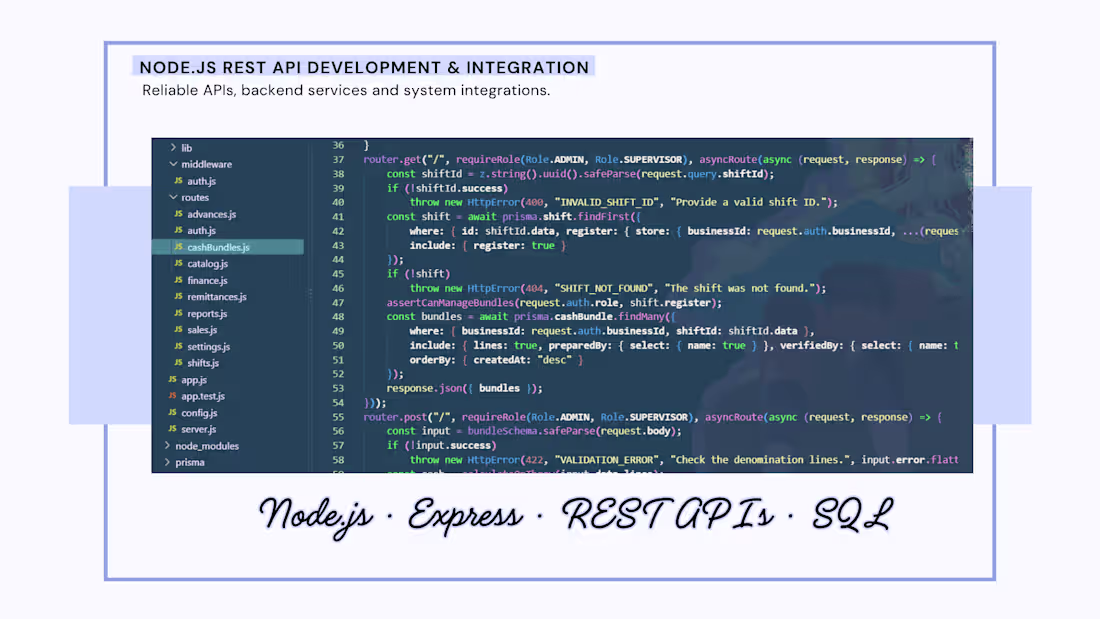Viewport: 1100px width, 619px height.
Task: Click "INVALID_SHIFT_ID" string on line 40
Action: tap(607, 202)
